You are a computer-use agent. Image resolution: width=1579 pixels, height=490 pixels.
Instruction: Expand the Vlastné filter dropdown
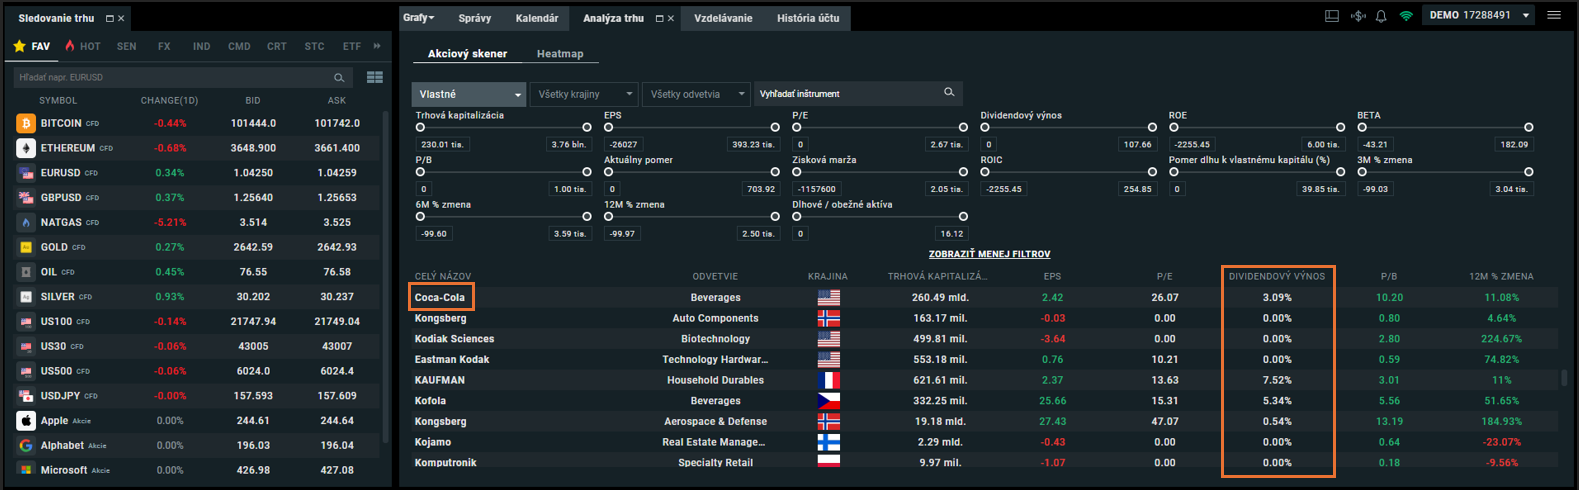pos(468,94)
